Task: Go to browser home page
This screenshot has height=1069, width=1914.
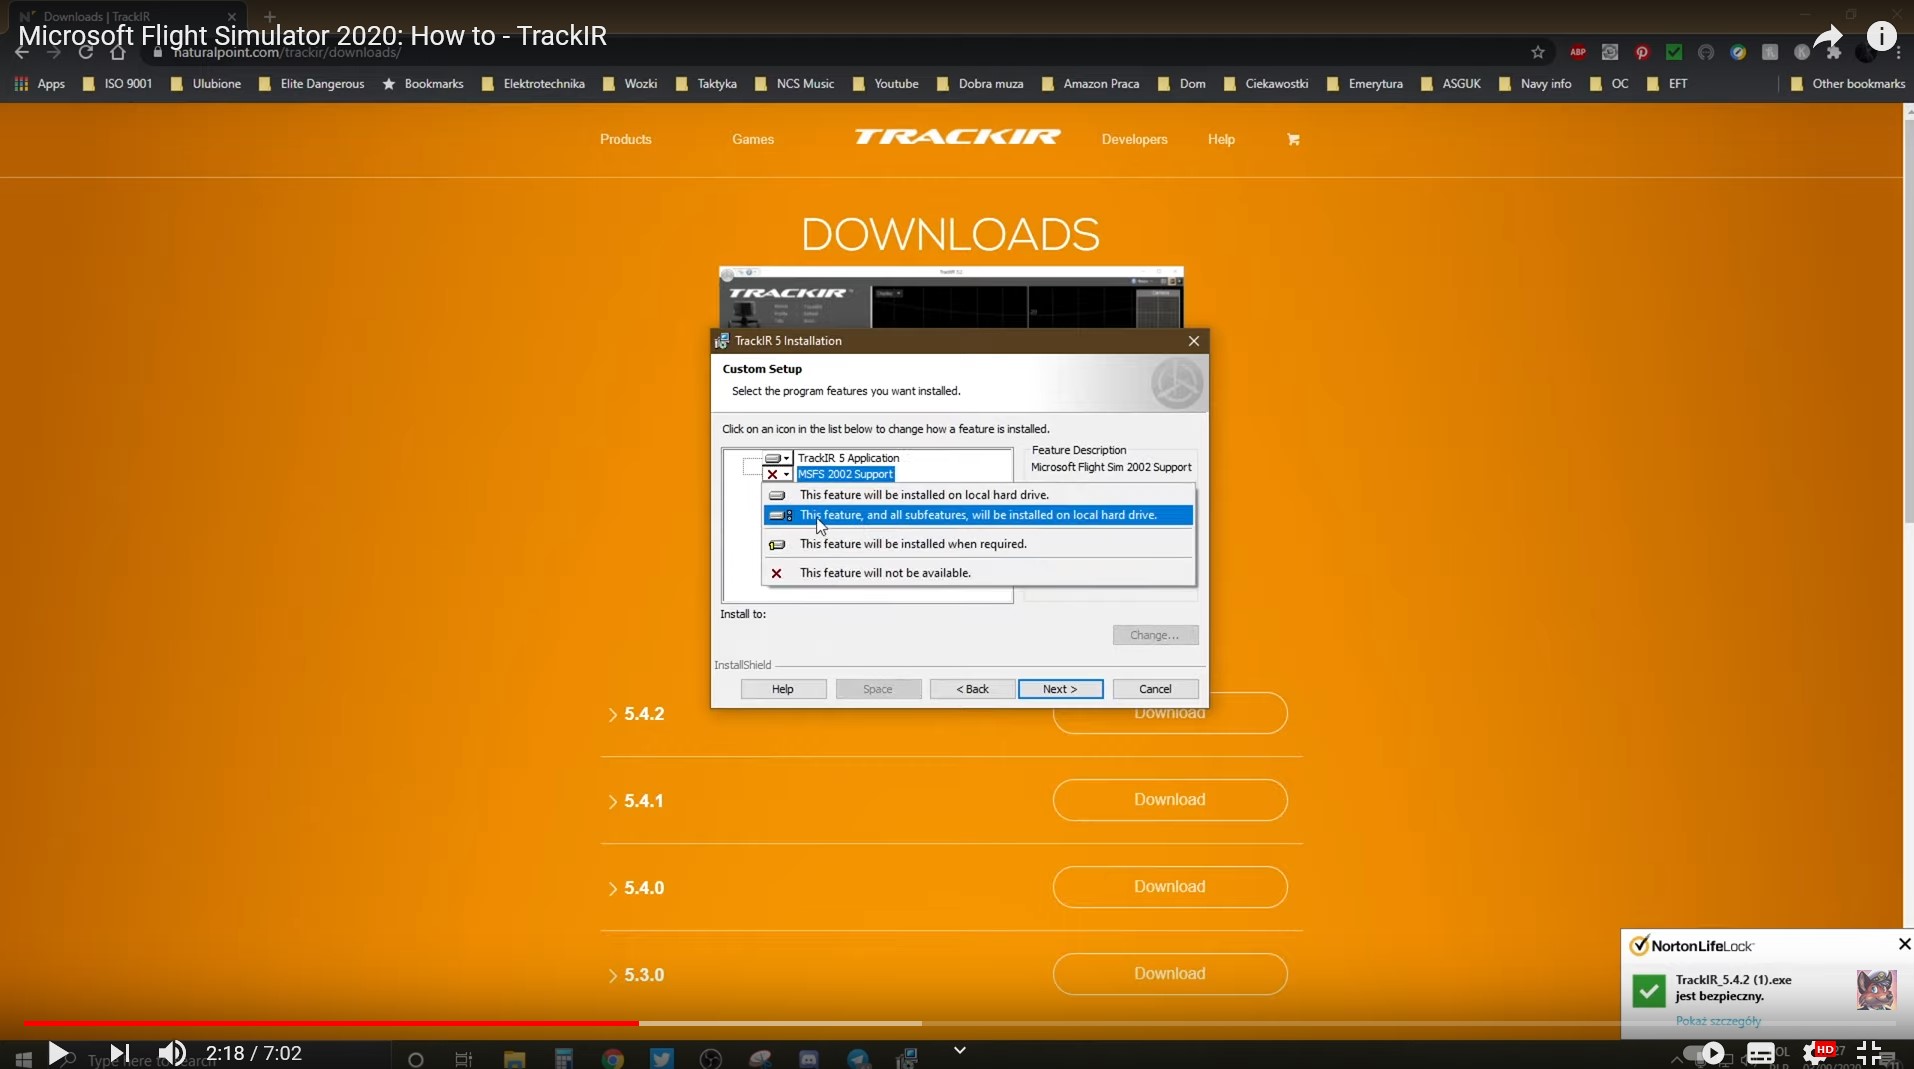Action: tap(118, 52)
